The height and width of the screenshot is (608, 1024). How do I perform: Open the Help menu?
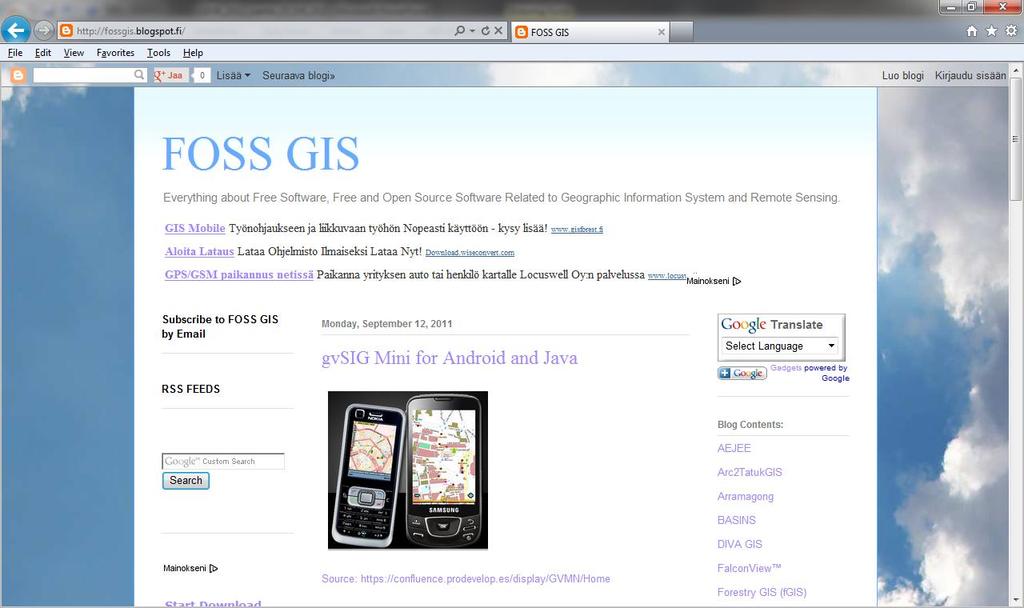(193, 53)
